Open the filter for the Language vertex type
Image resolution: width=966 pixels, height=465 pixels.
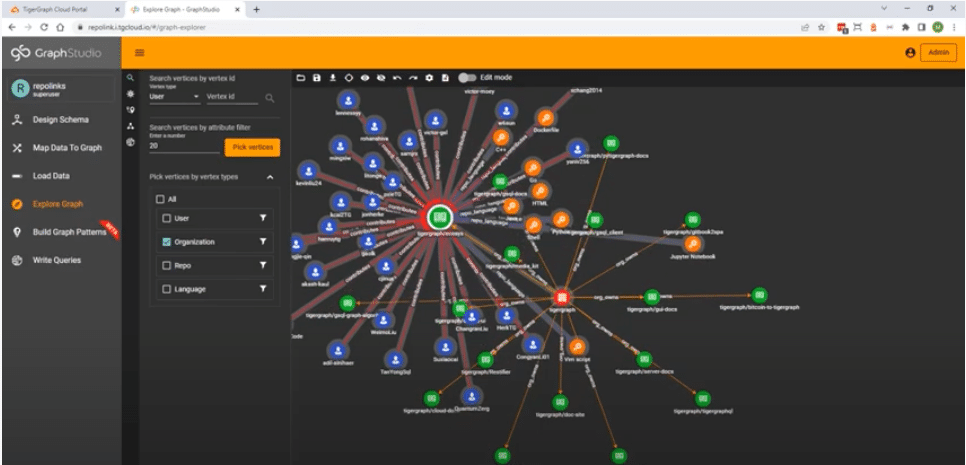coord(263,289)
